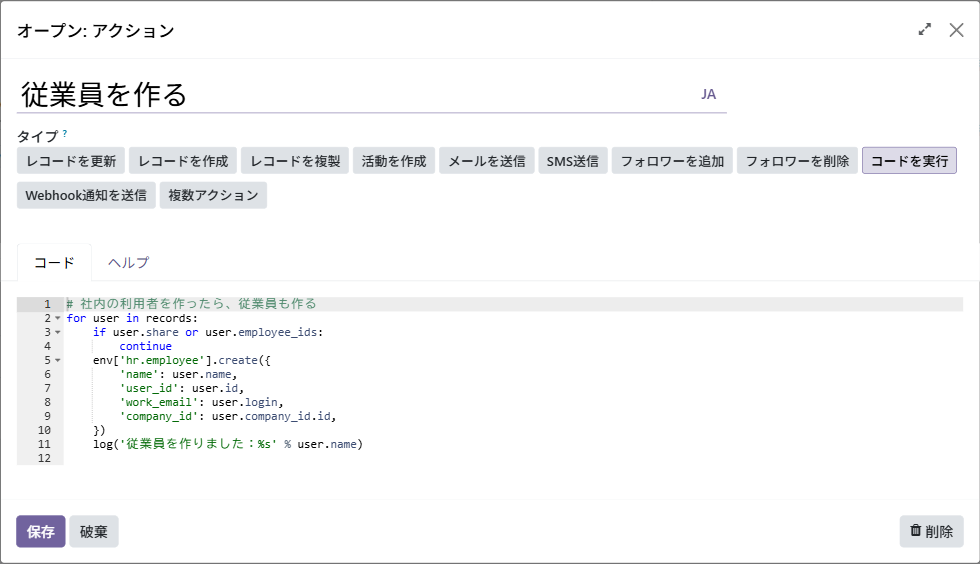Pick the フォロワーを追加 type

point(672,161)
